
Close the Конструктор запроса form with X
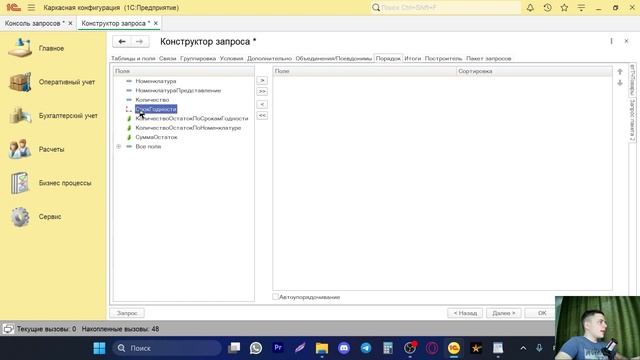[626, 41]
